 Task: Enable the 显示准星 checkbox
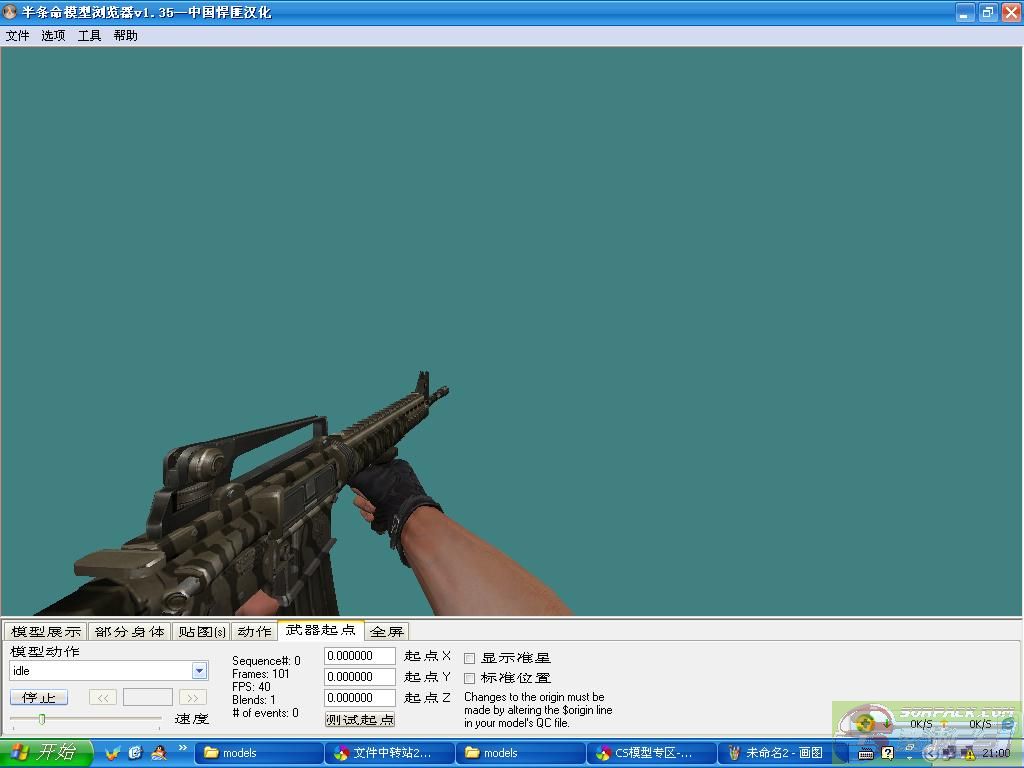pos(469,658)
